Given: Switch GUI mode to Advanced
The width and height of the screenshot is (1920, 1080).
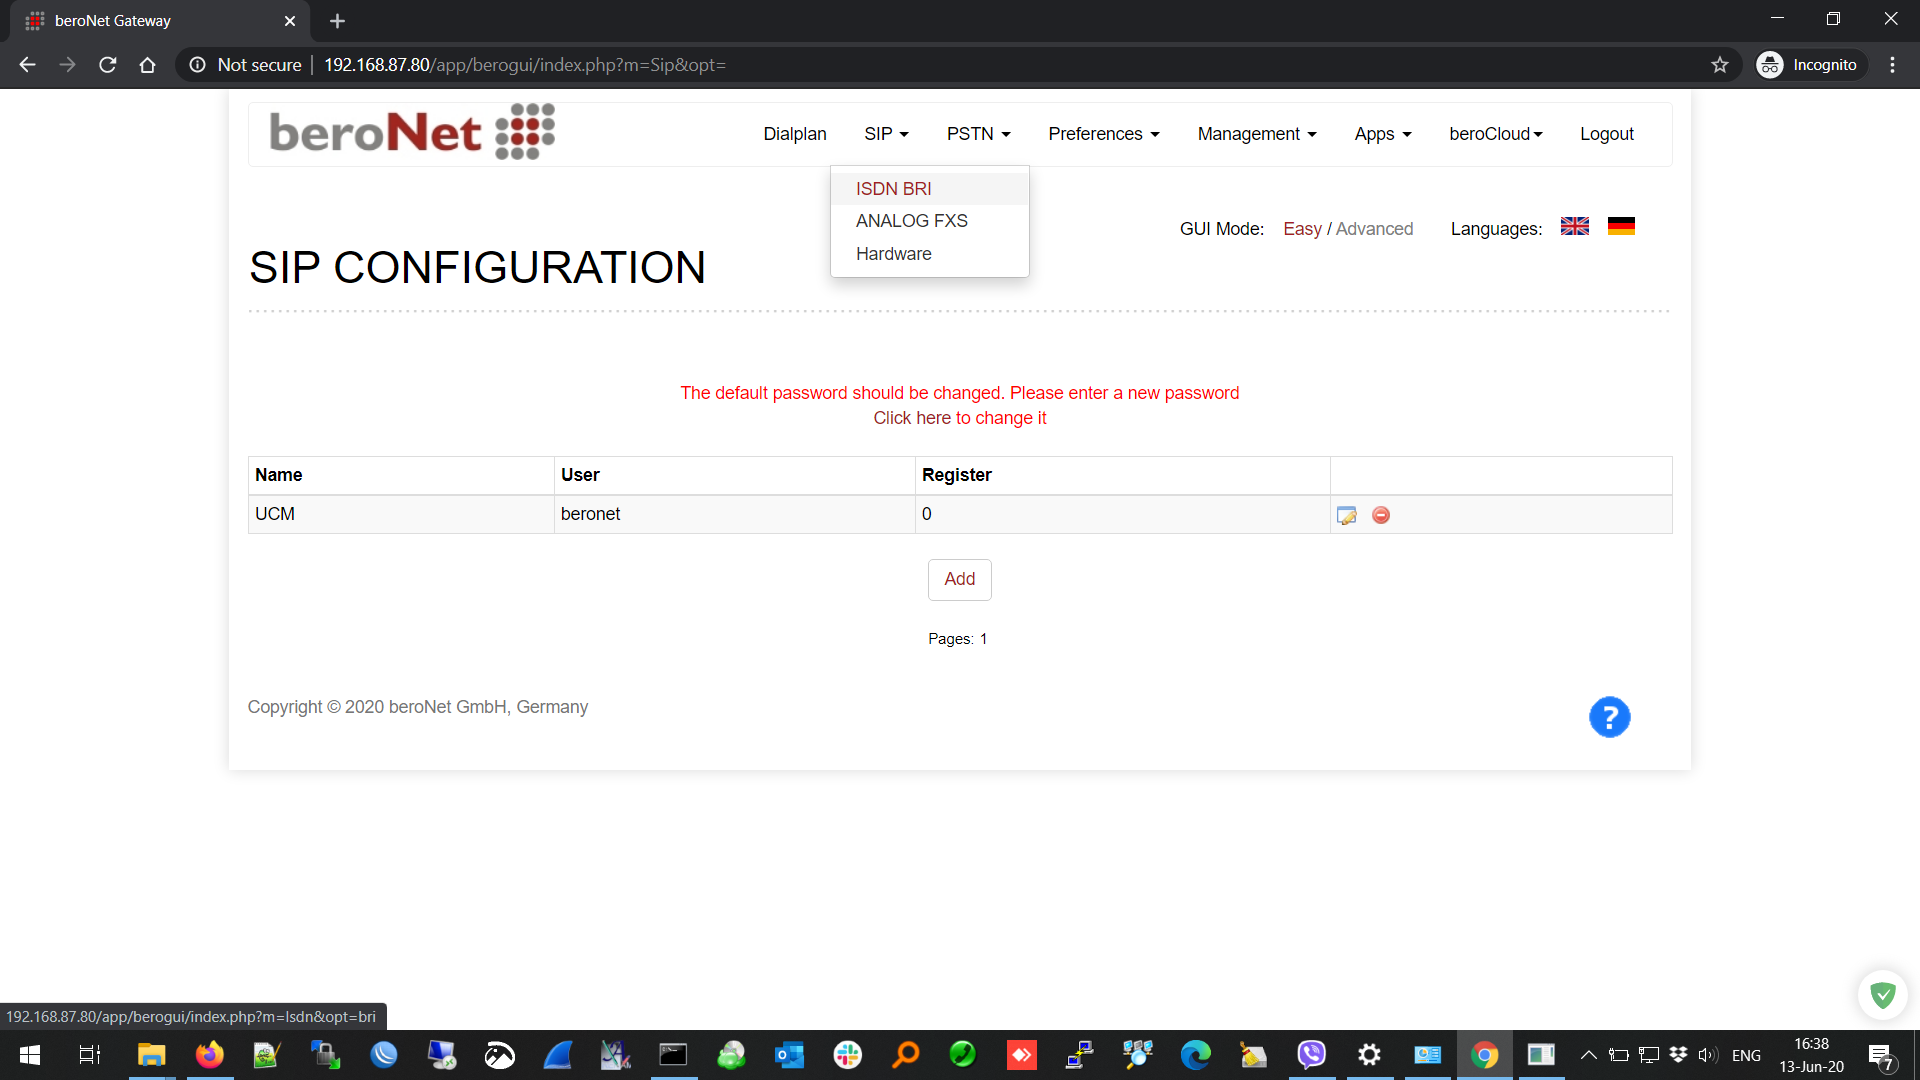Looking at the screenshot, I should pyautogui.click(x=1374, y=229).
